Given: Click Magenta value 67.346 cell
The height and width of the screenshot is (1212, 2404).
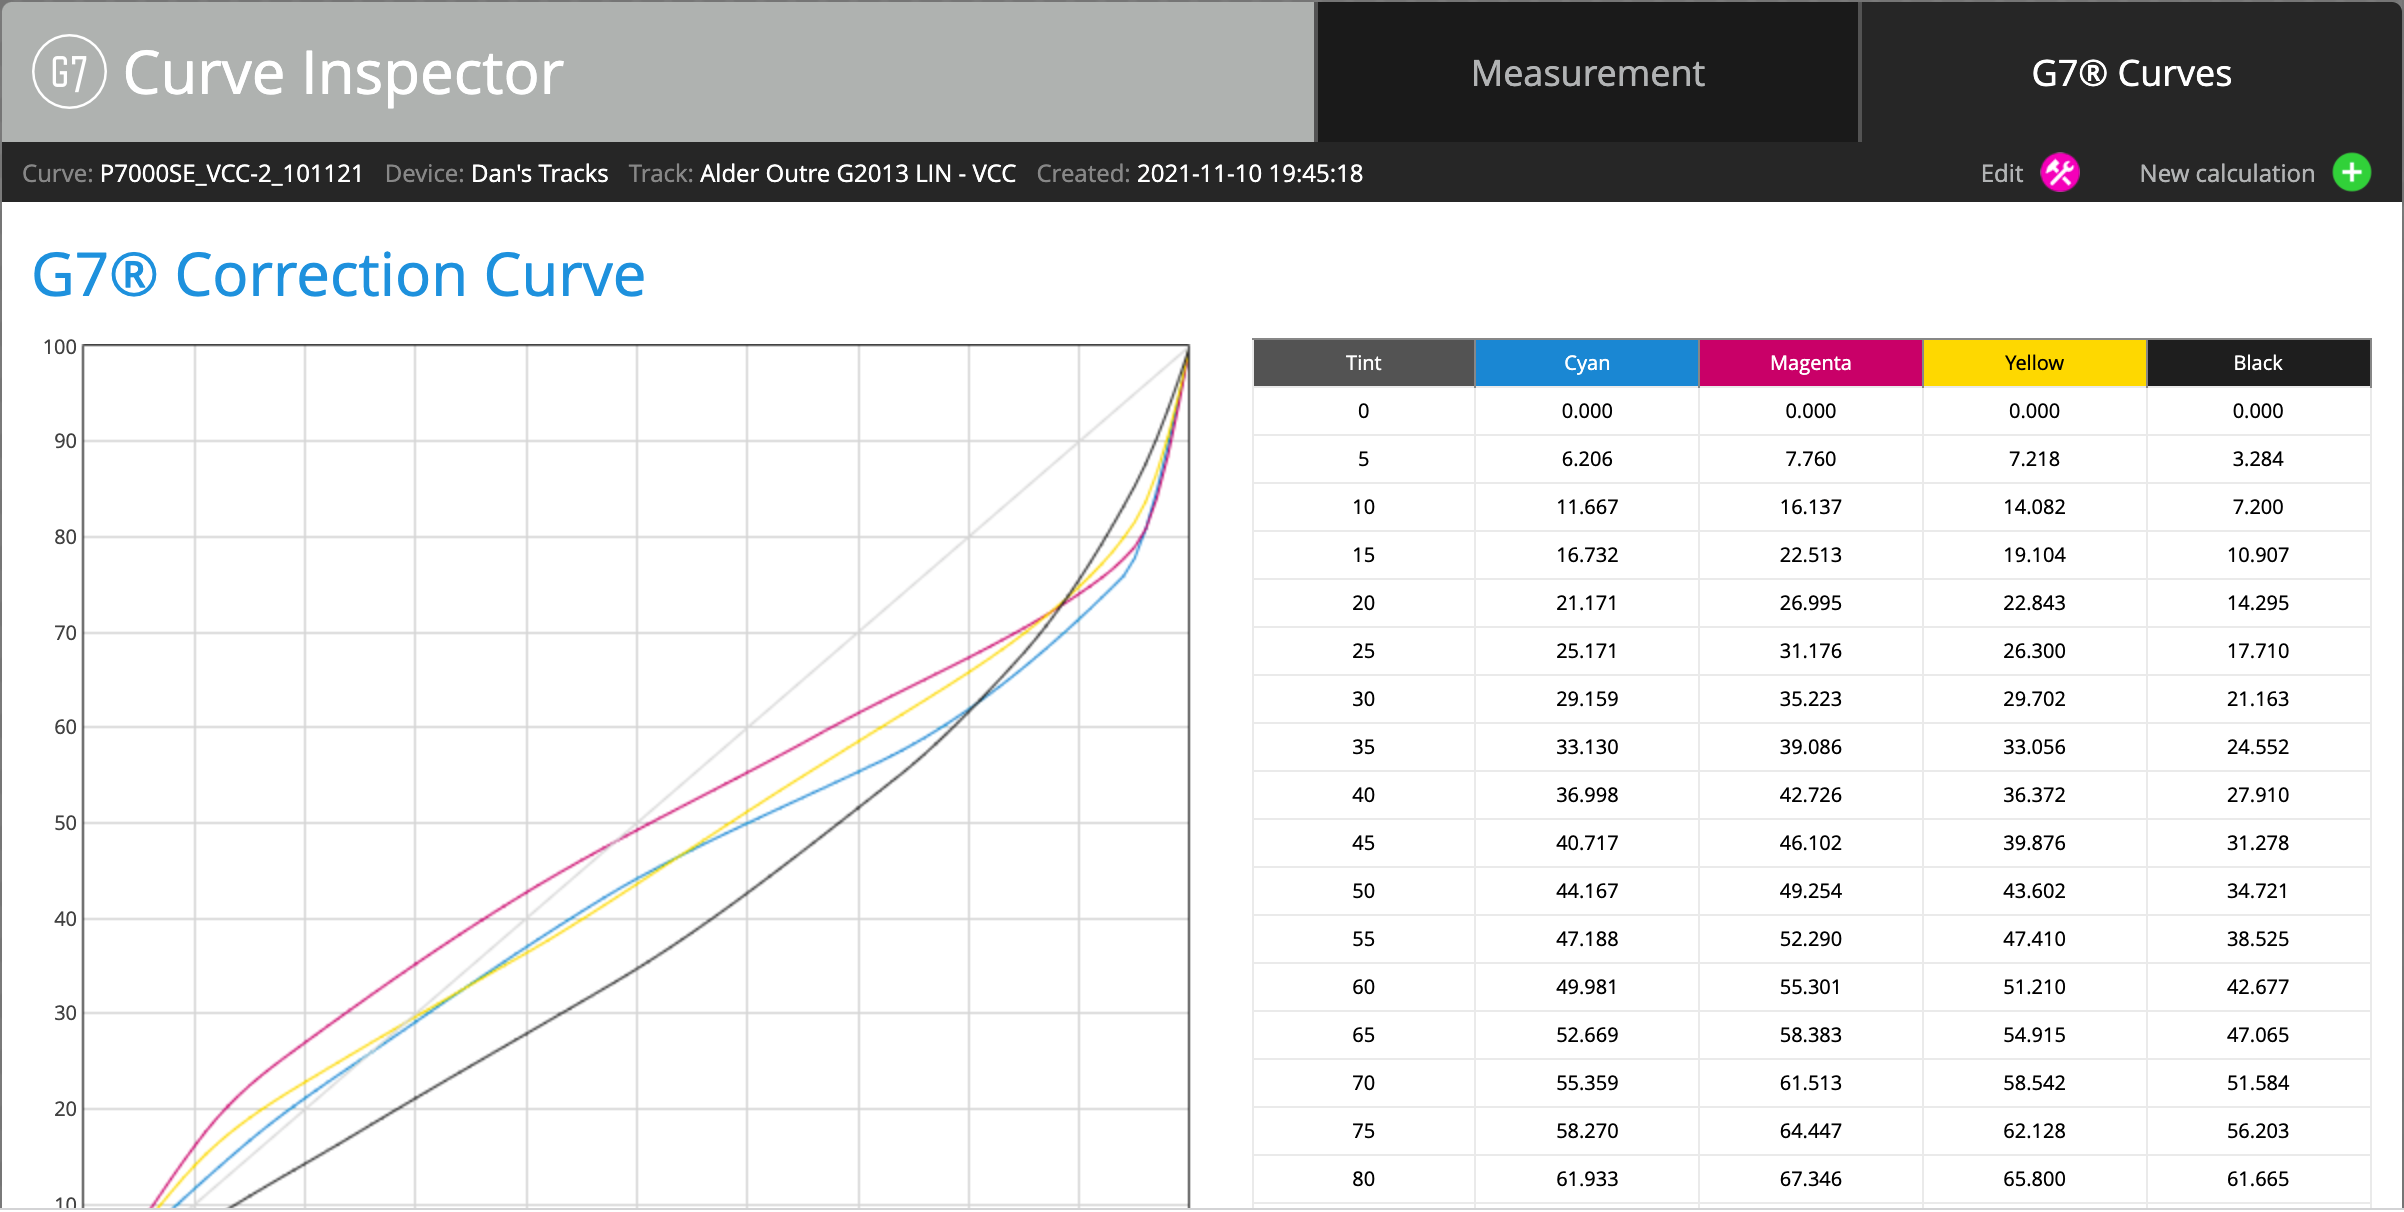Looking at the screenshot, I should click(x=1810, y=1179).
